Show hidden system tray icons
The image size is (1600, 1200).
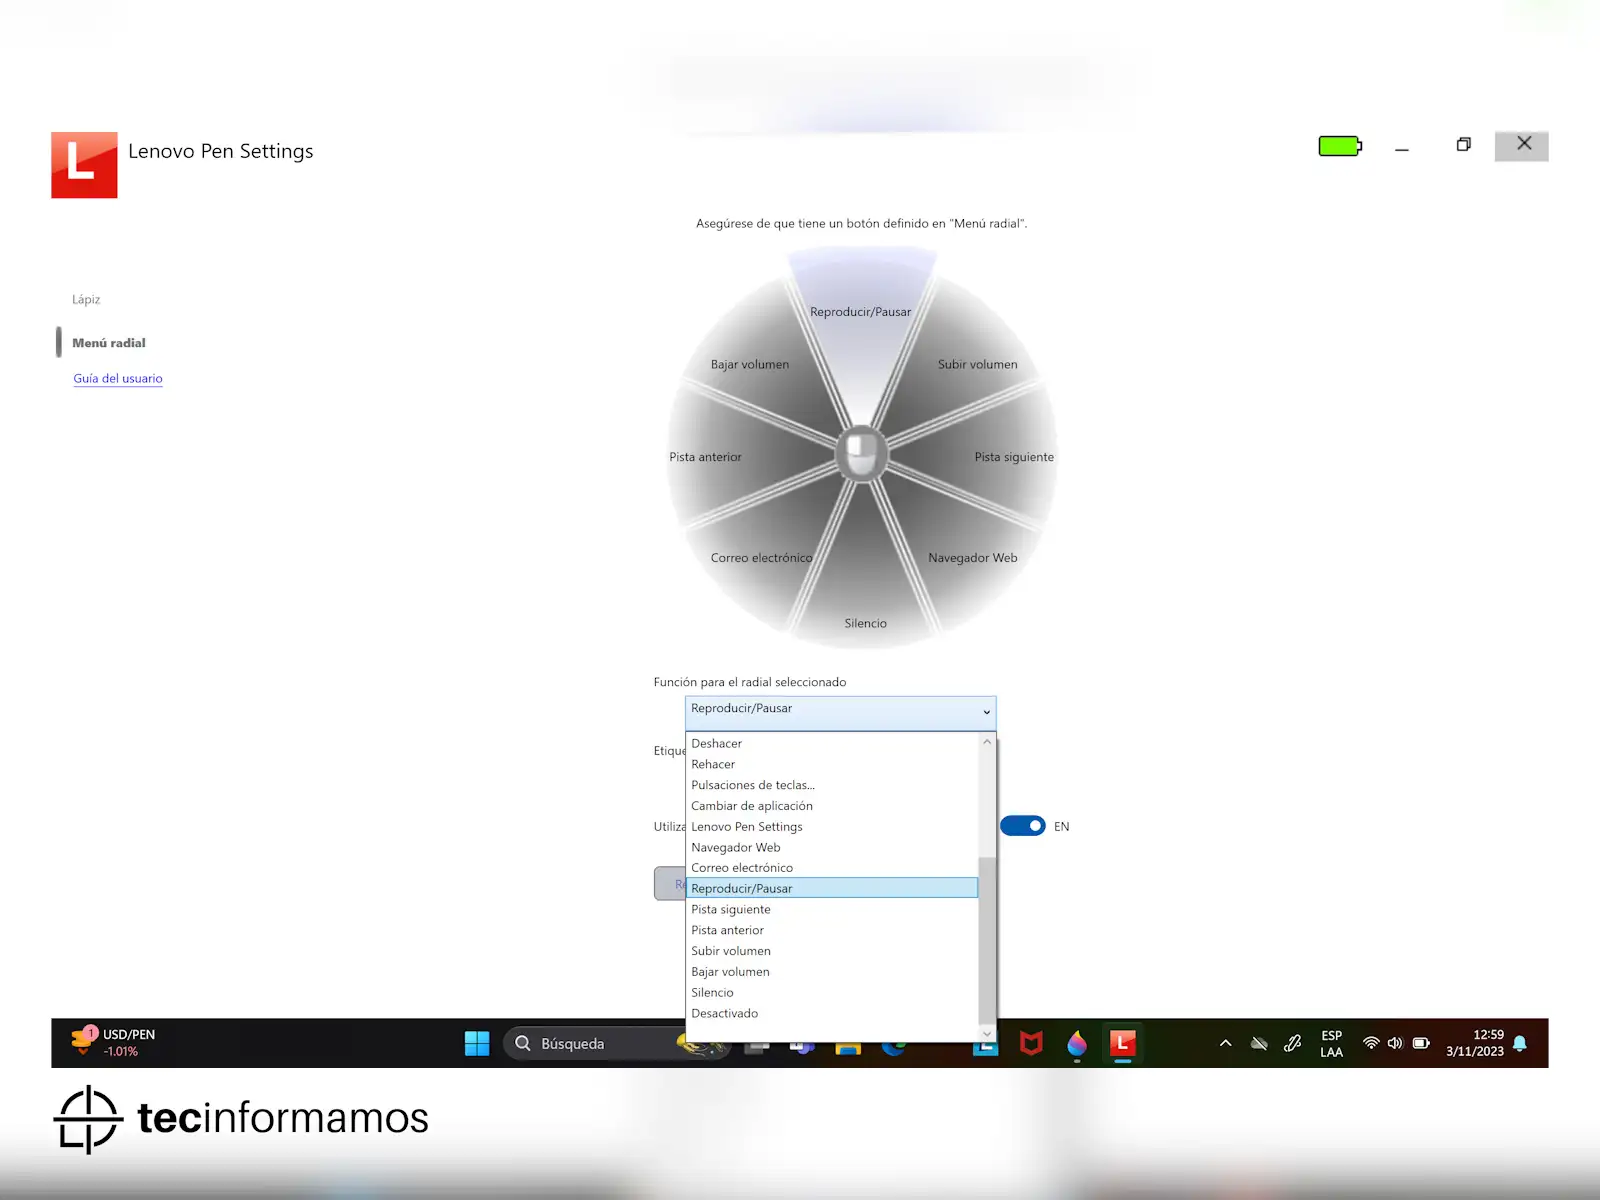tap(1225, 1043)
